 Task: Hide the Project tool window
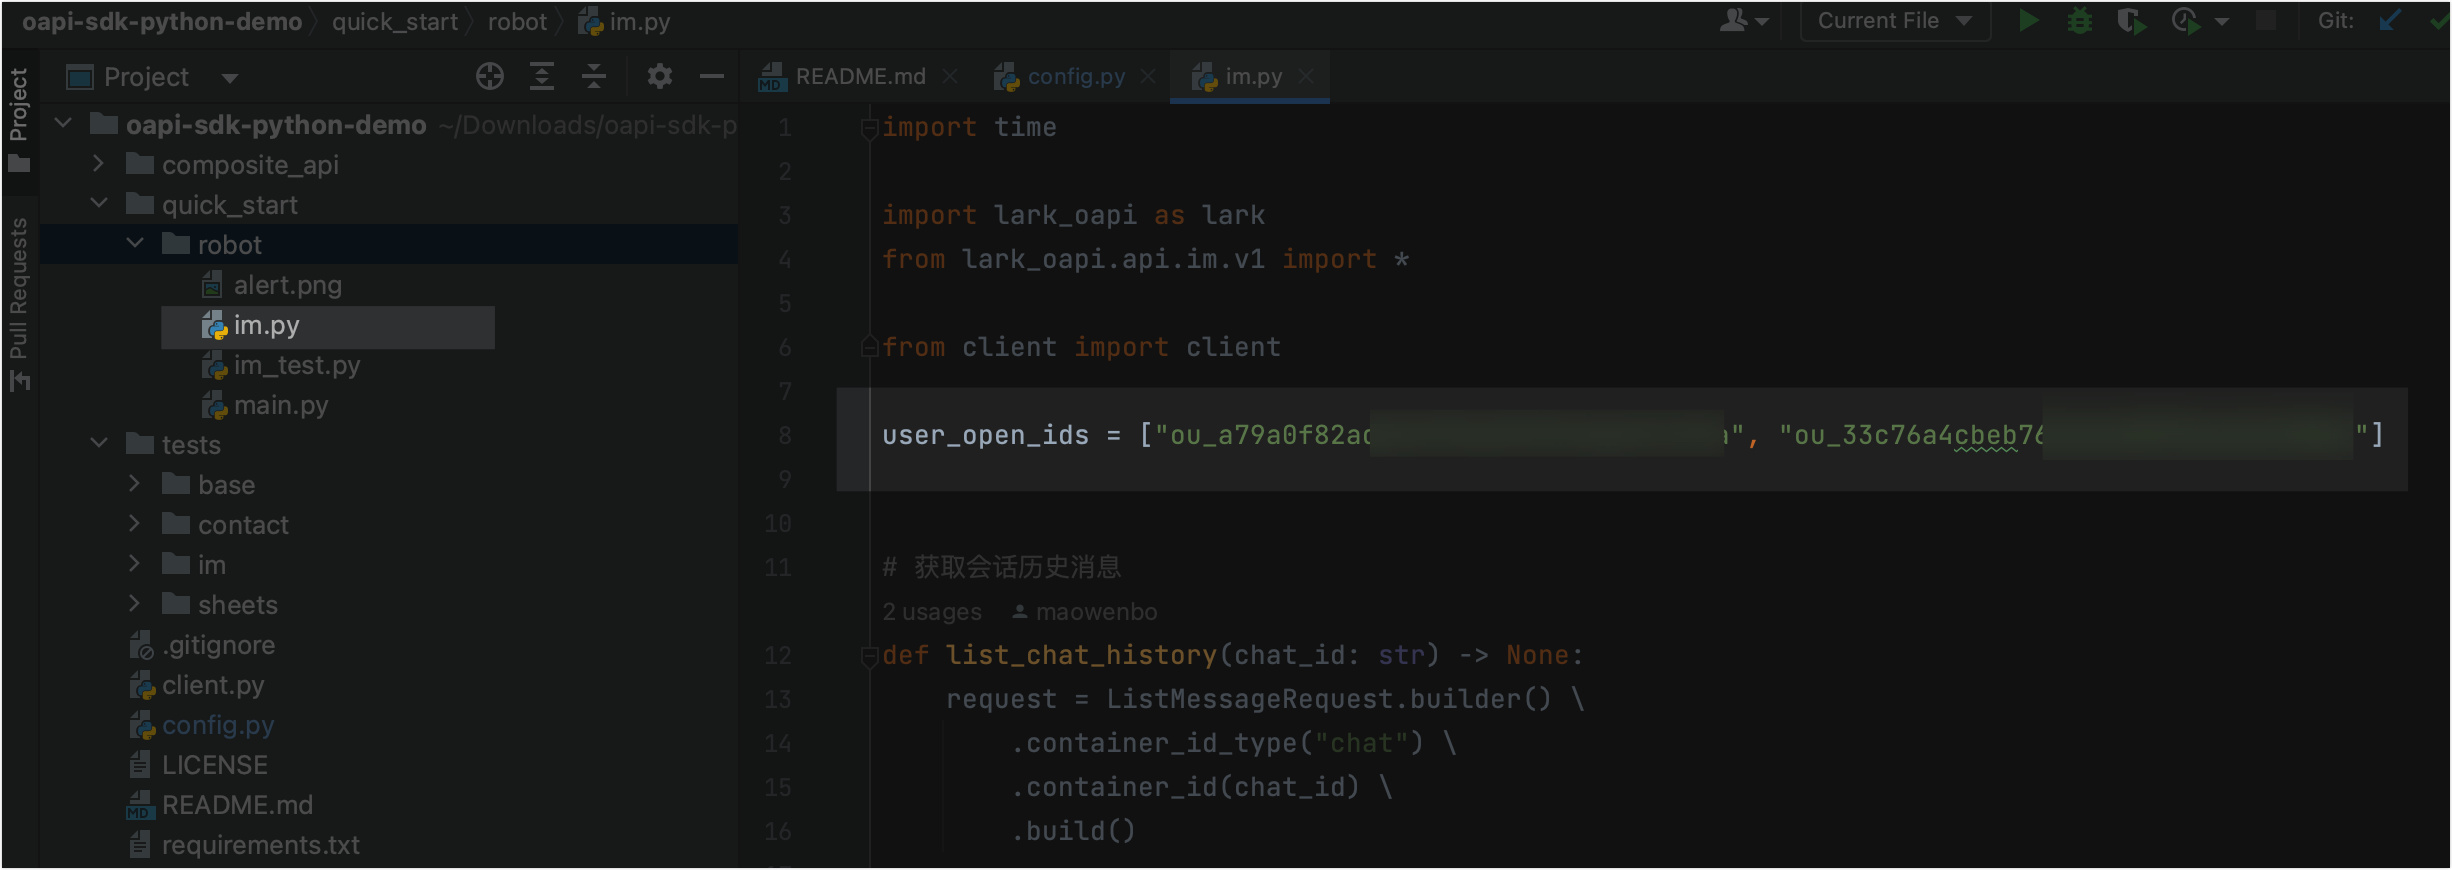(712, 76)
